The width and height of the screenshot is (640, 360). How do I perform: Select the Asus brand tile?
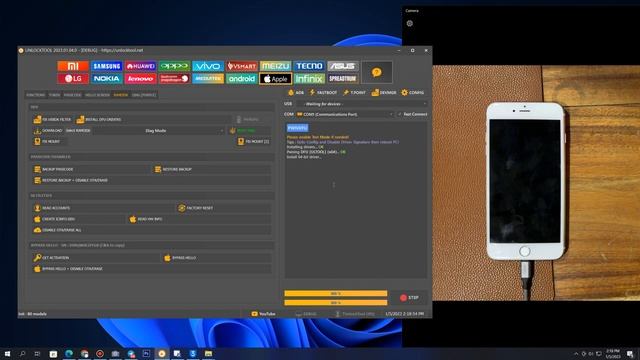(343, 66)
